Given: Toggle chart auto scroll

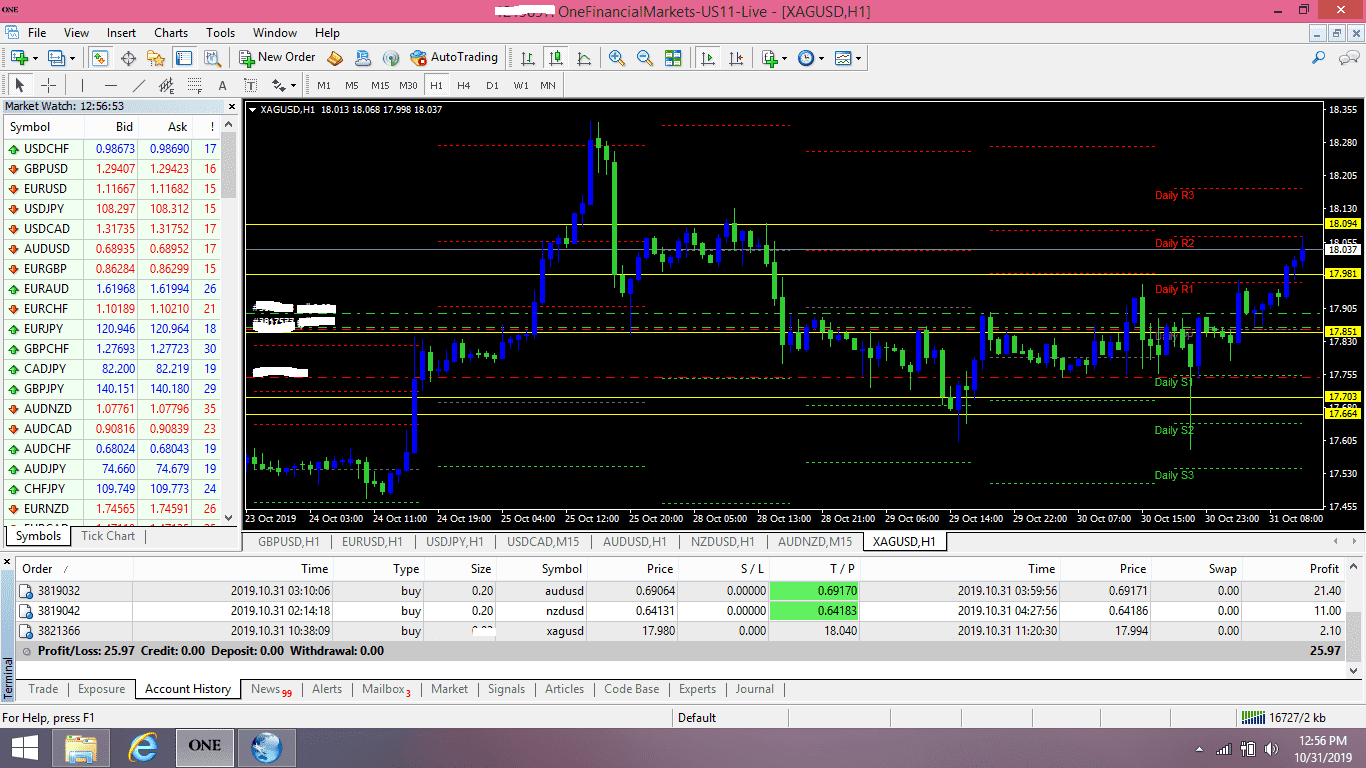Looking at the screenshot, I should (x=708, y=58).
